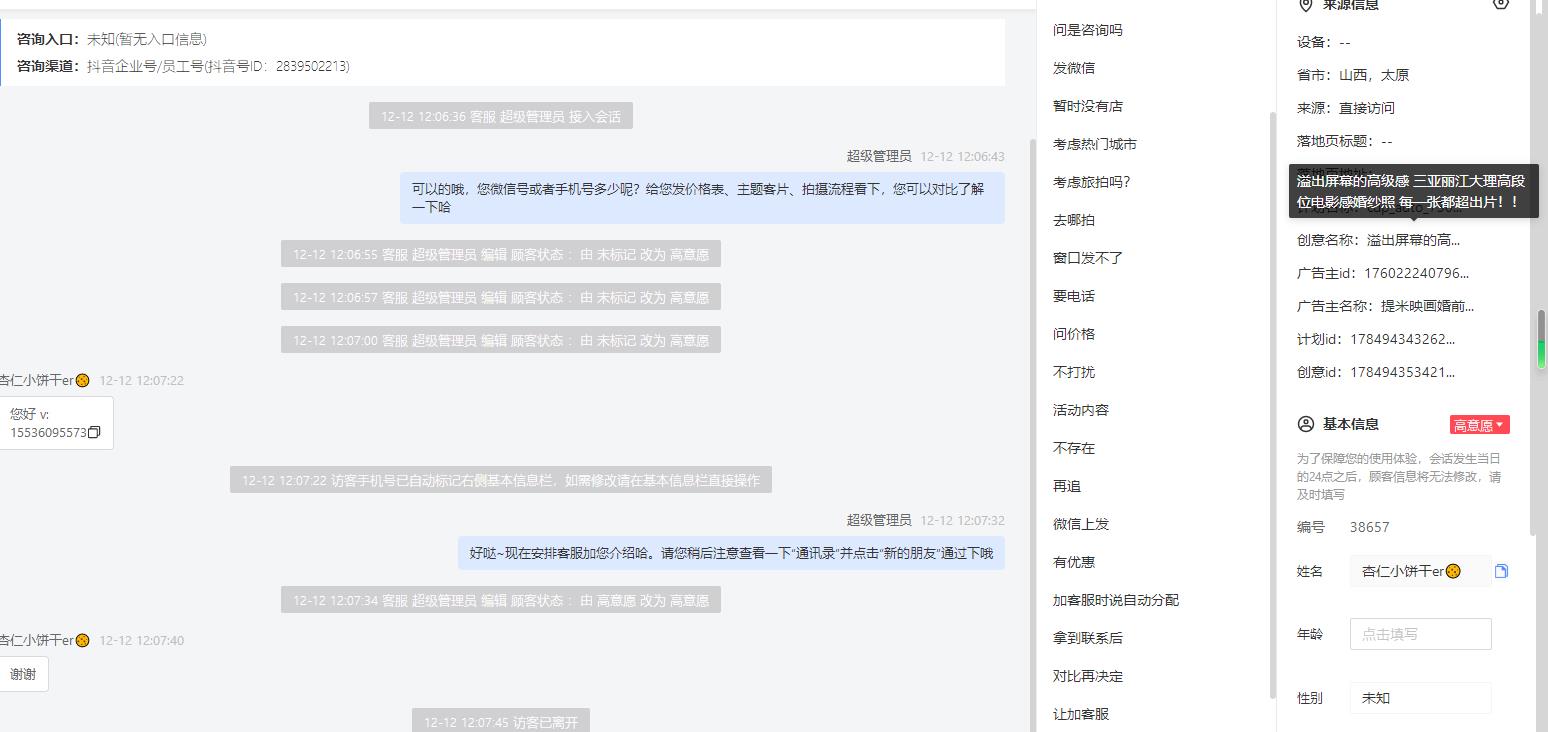Click the agent message asking for 微信号或者手机号

click(702, 198)
